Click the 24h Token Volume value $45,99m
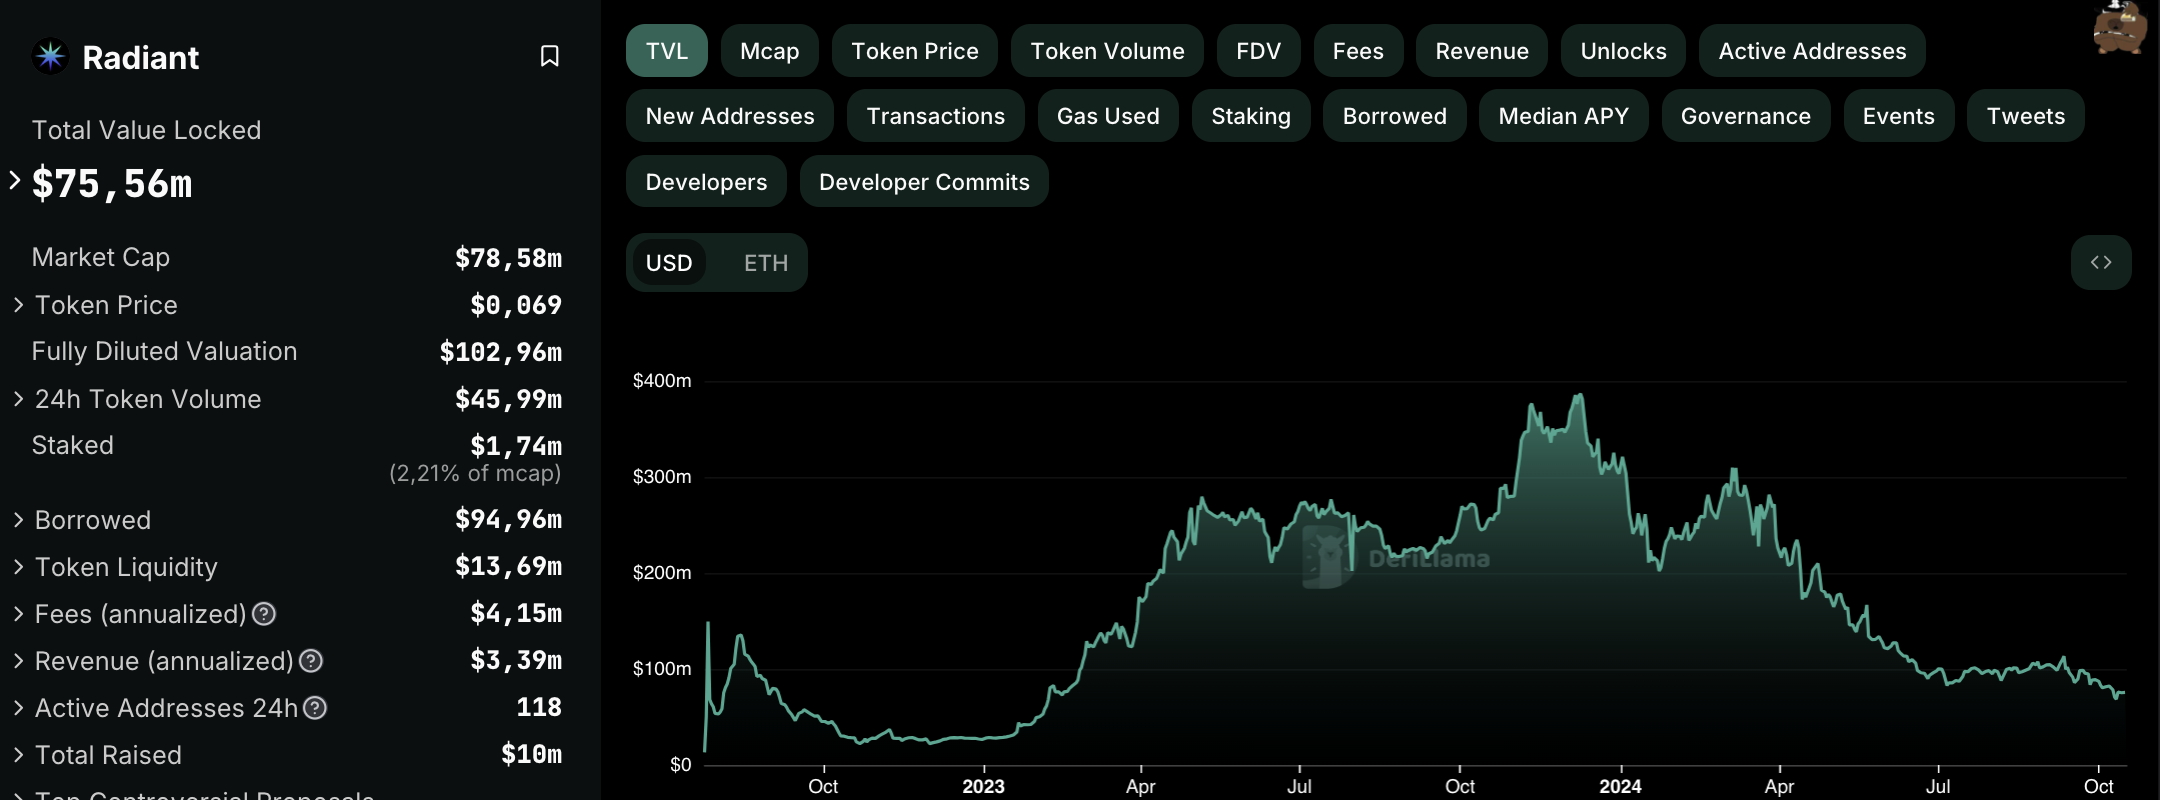The width and height of the screenshot is (2160, 800). 508,399
